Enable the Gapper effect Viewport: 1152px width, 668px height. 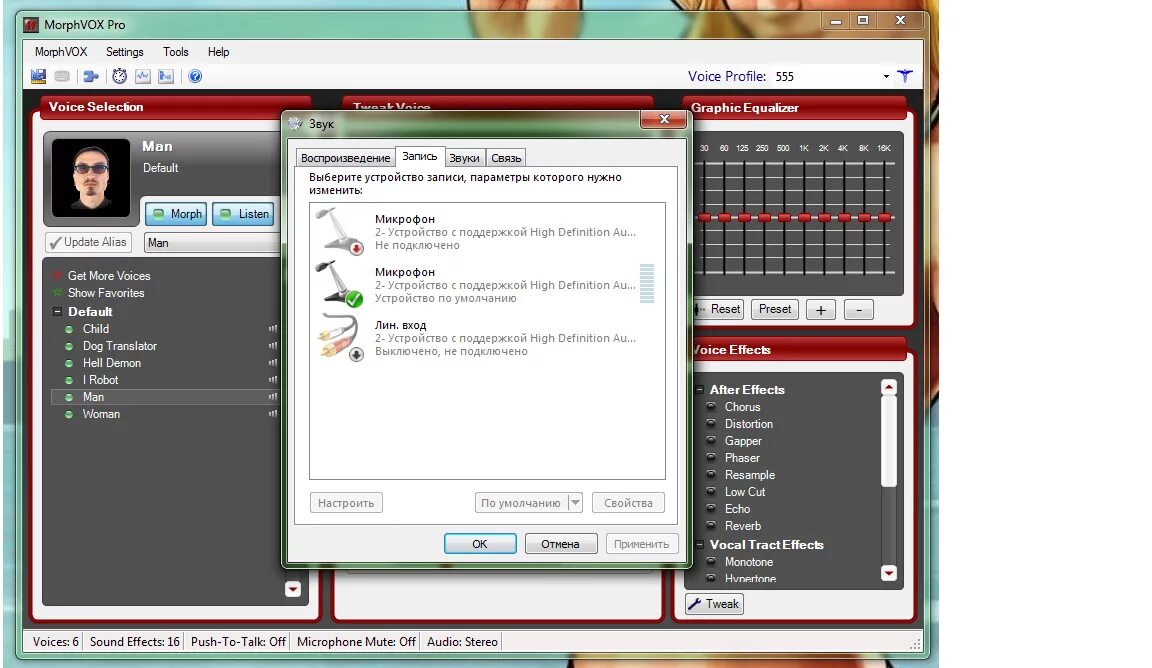(711, 440)
